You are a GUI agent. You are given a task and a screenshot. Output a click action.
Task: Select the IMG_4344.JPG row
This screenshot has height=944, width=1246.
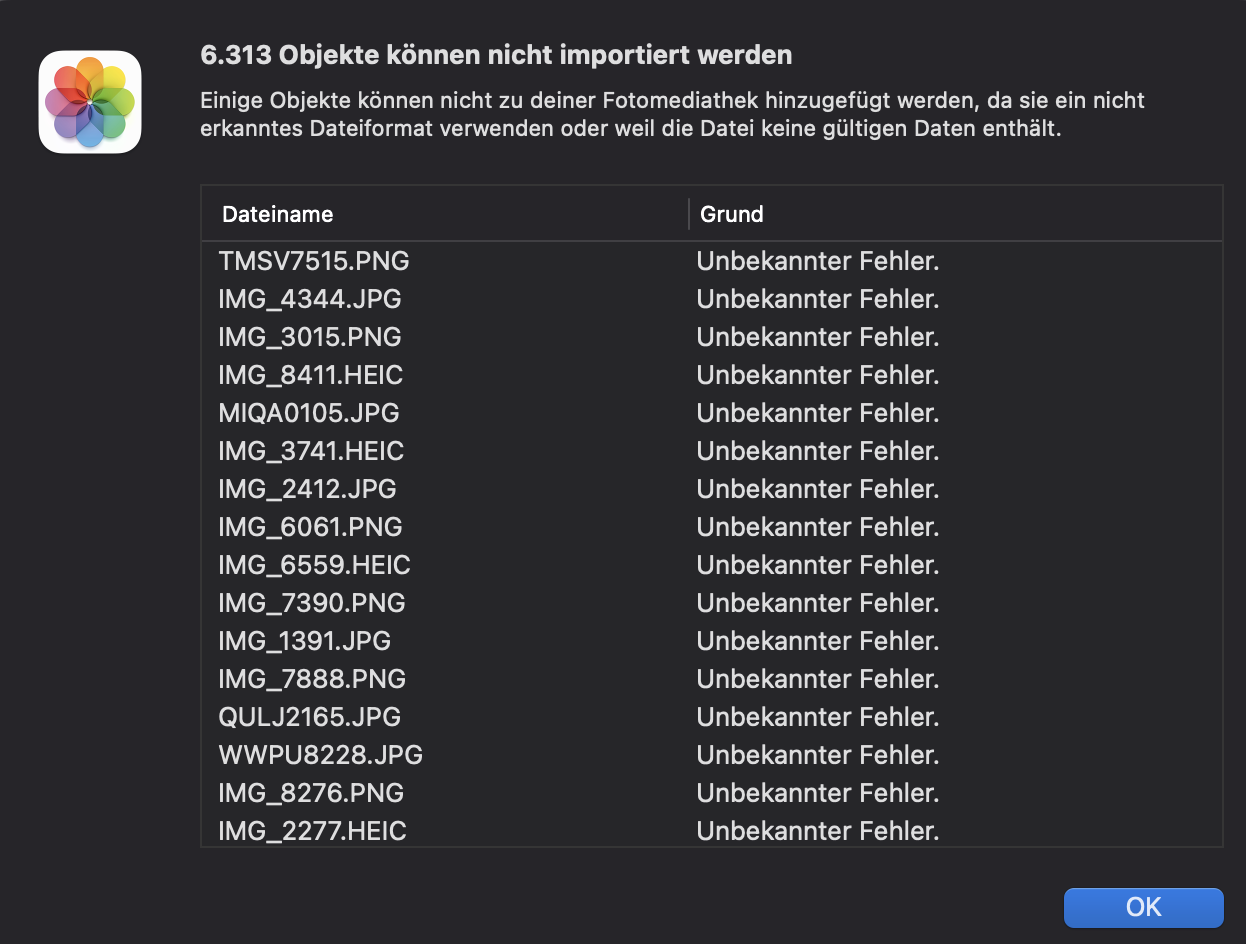[310, 299]
